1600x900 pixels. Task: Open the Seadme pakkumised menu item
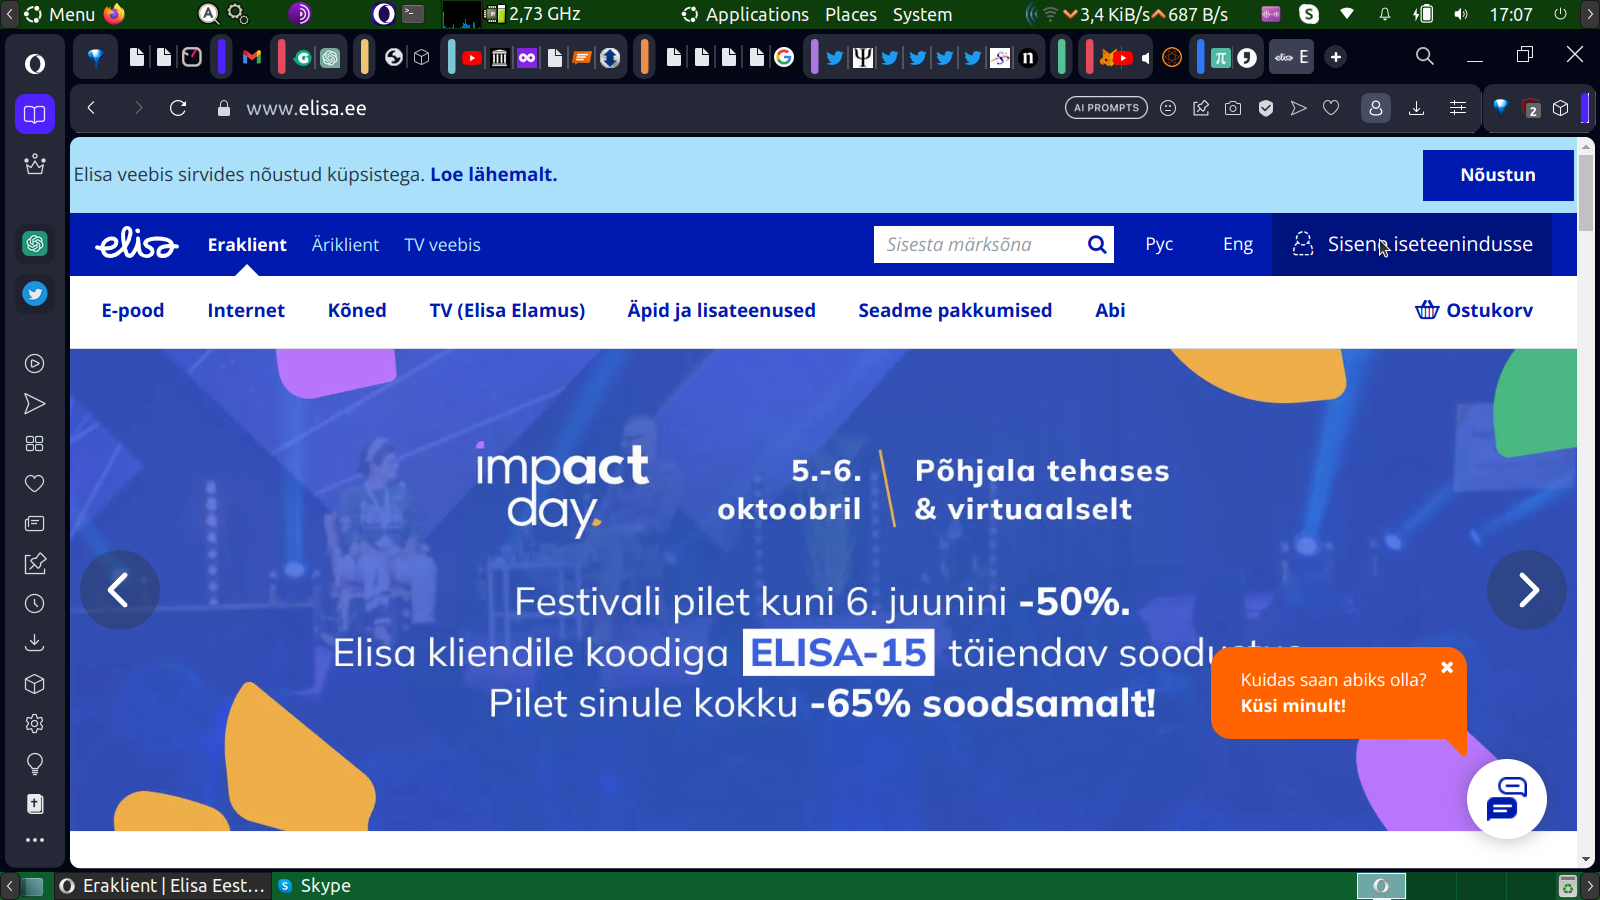[955, 311]
